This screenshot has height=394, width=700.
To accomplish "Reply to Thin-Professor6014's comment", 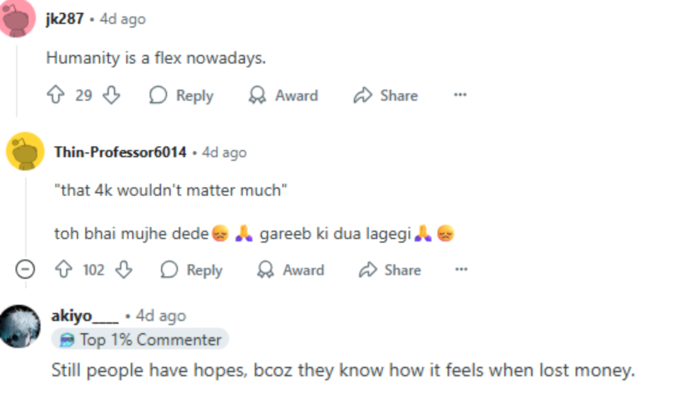I will point(192,270).
